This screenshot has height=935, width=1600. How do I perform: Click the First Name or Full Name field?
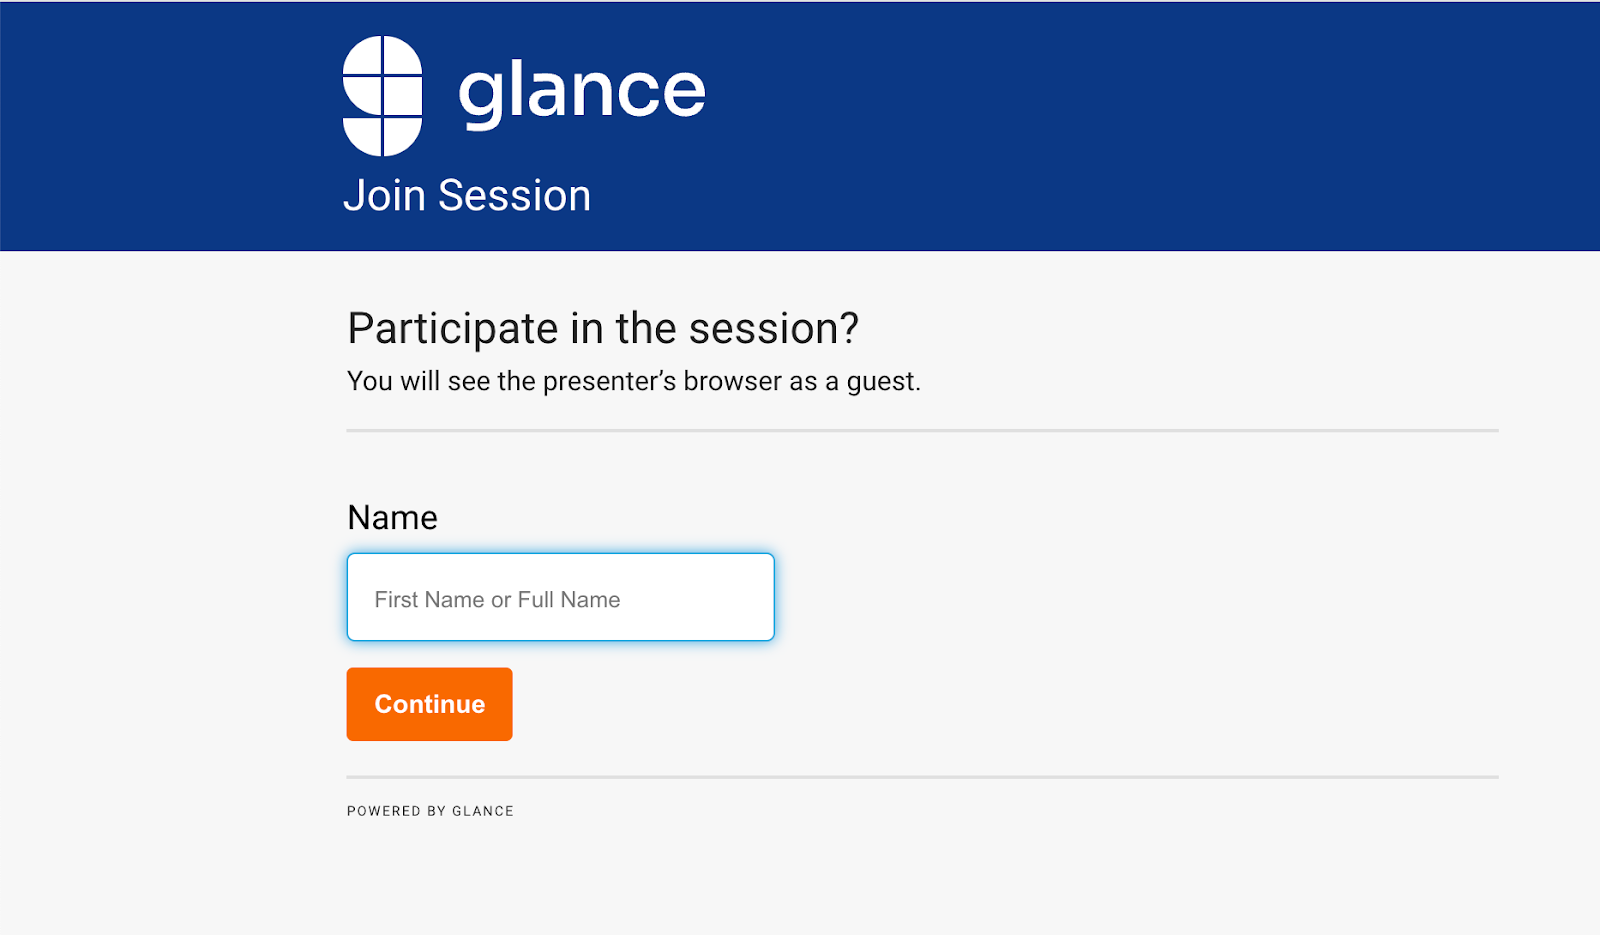click(560, 597)
